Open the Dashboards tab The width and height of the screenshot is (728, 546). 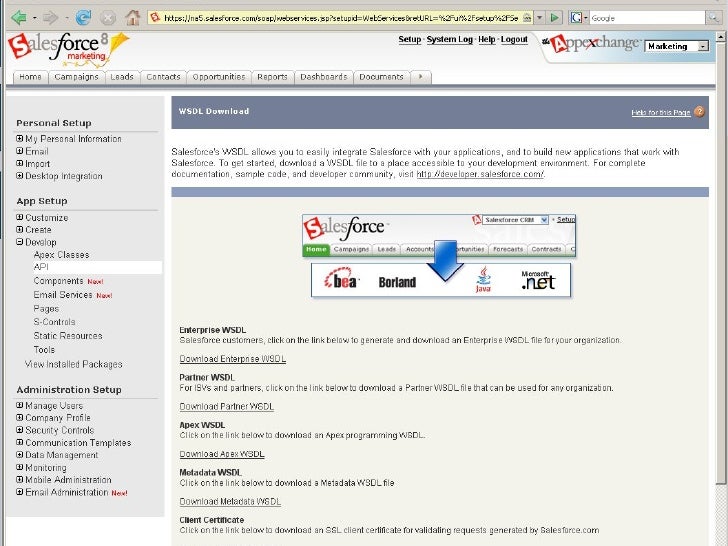coord(324,77)
